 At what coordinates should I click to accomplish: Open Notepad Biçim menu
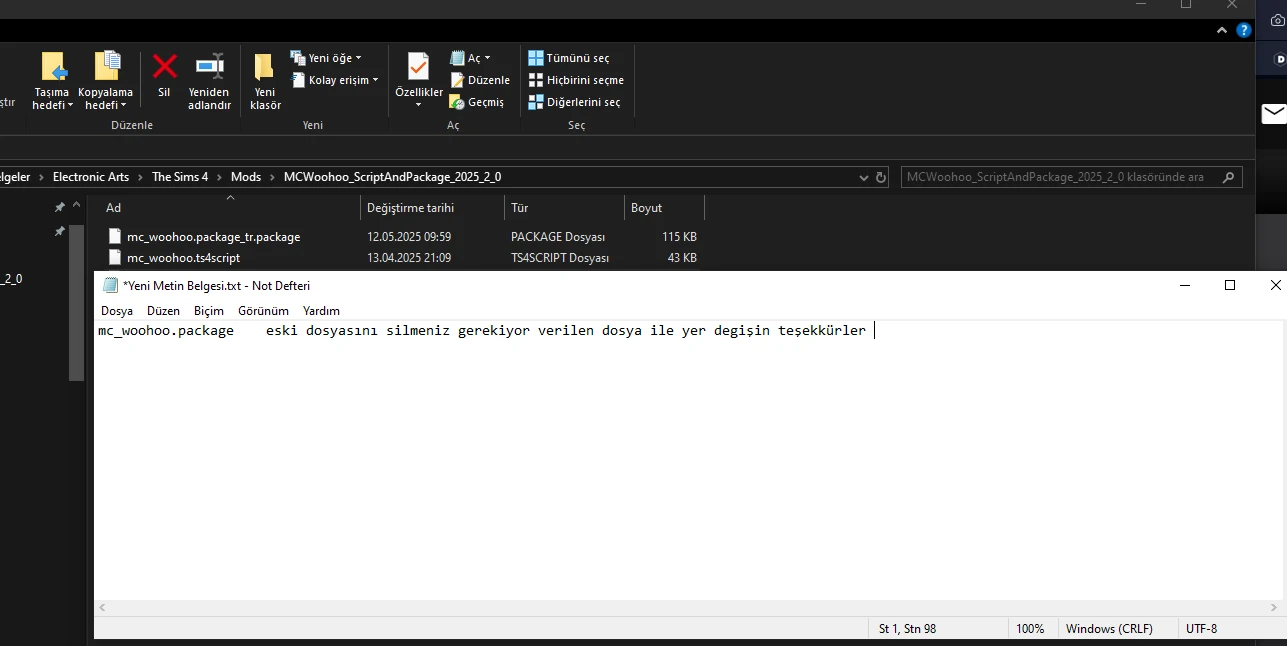click(x=209, y=311)
